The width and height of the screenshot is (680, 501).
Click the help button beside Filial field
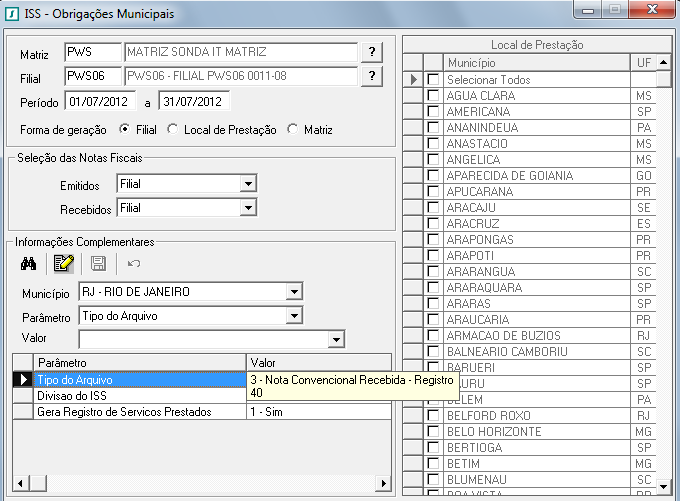pos(372,77)
